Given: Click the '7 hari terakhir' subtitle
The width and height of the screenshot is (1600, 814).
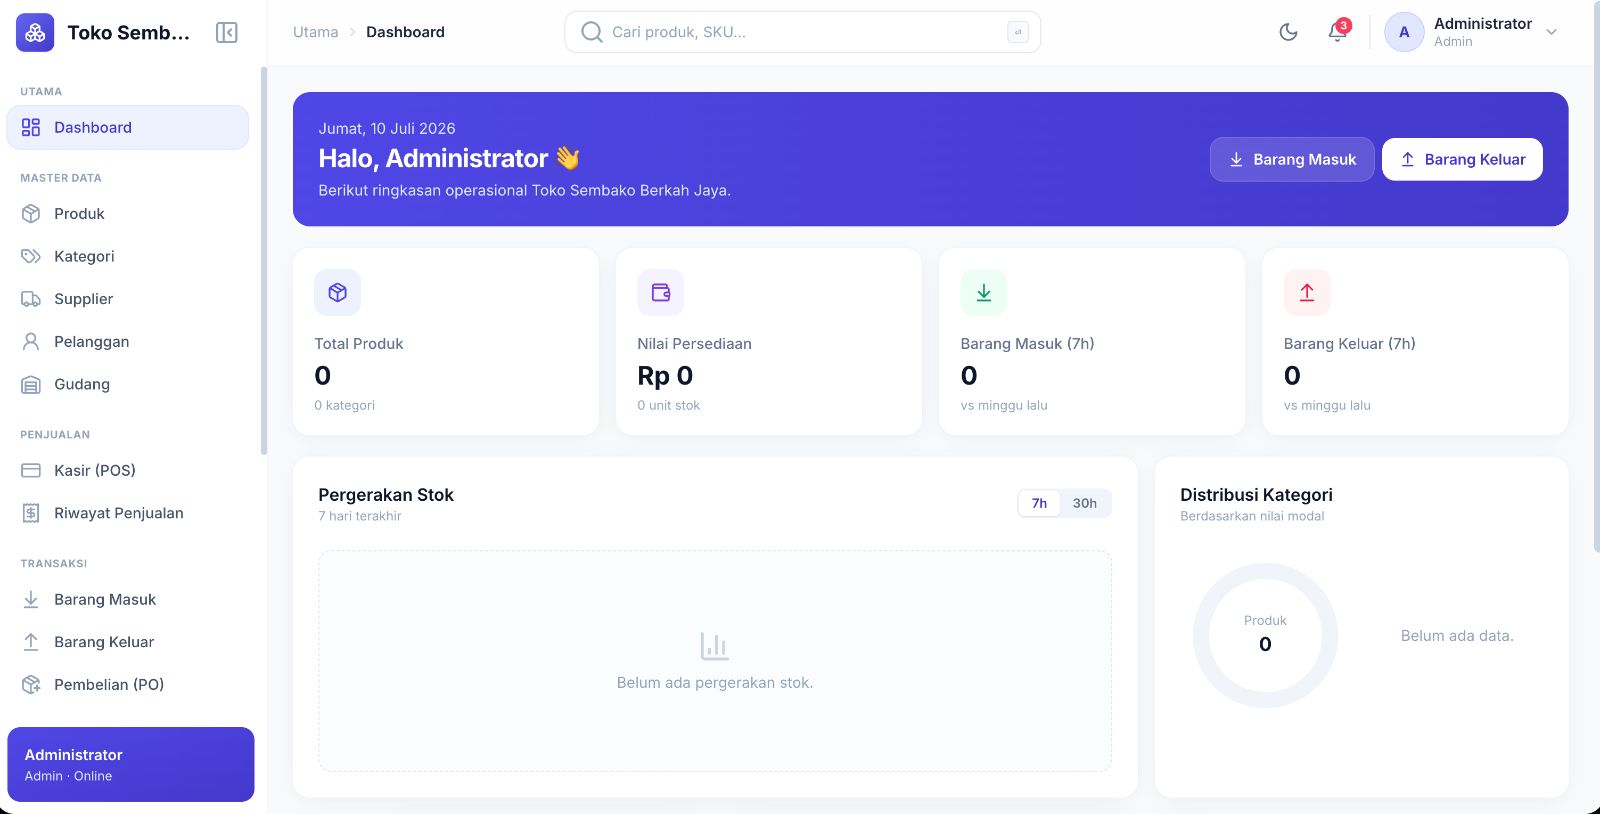Looking at the screenshot, I should pyautogui.click(x=360, y=516).
